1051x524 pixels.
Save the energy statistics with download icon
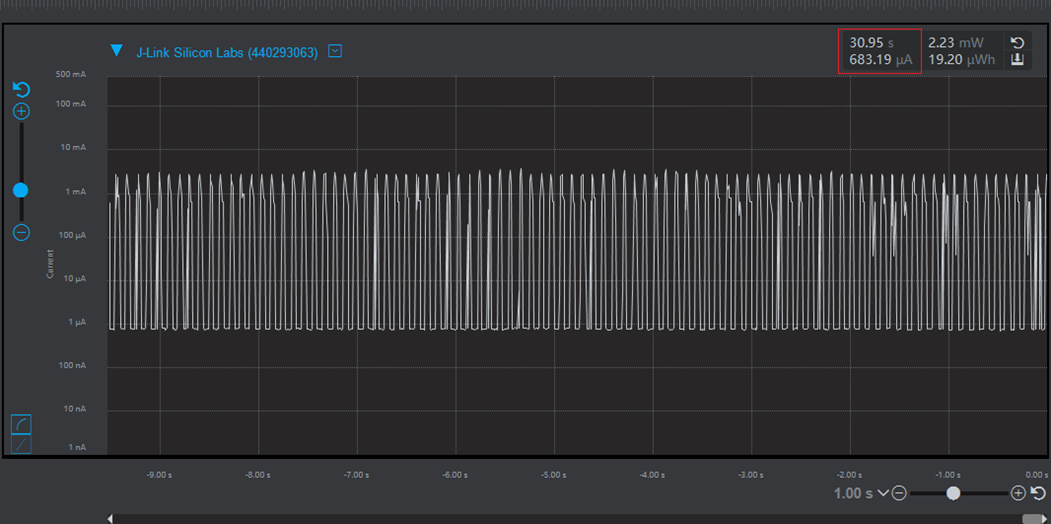(1017, 60)
